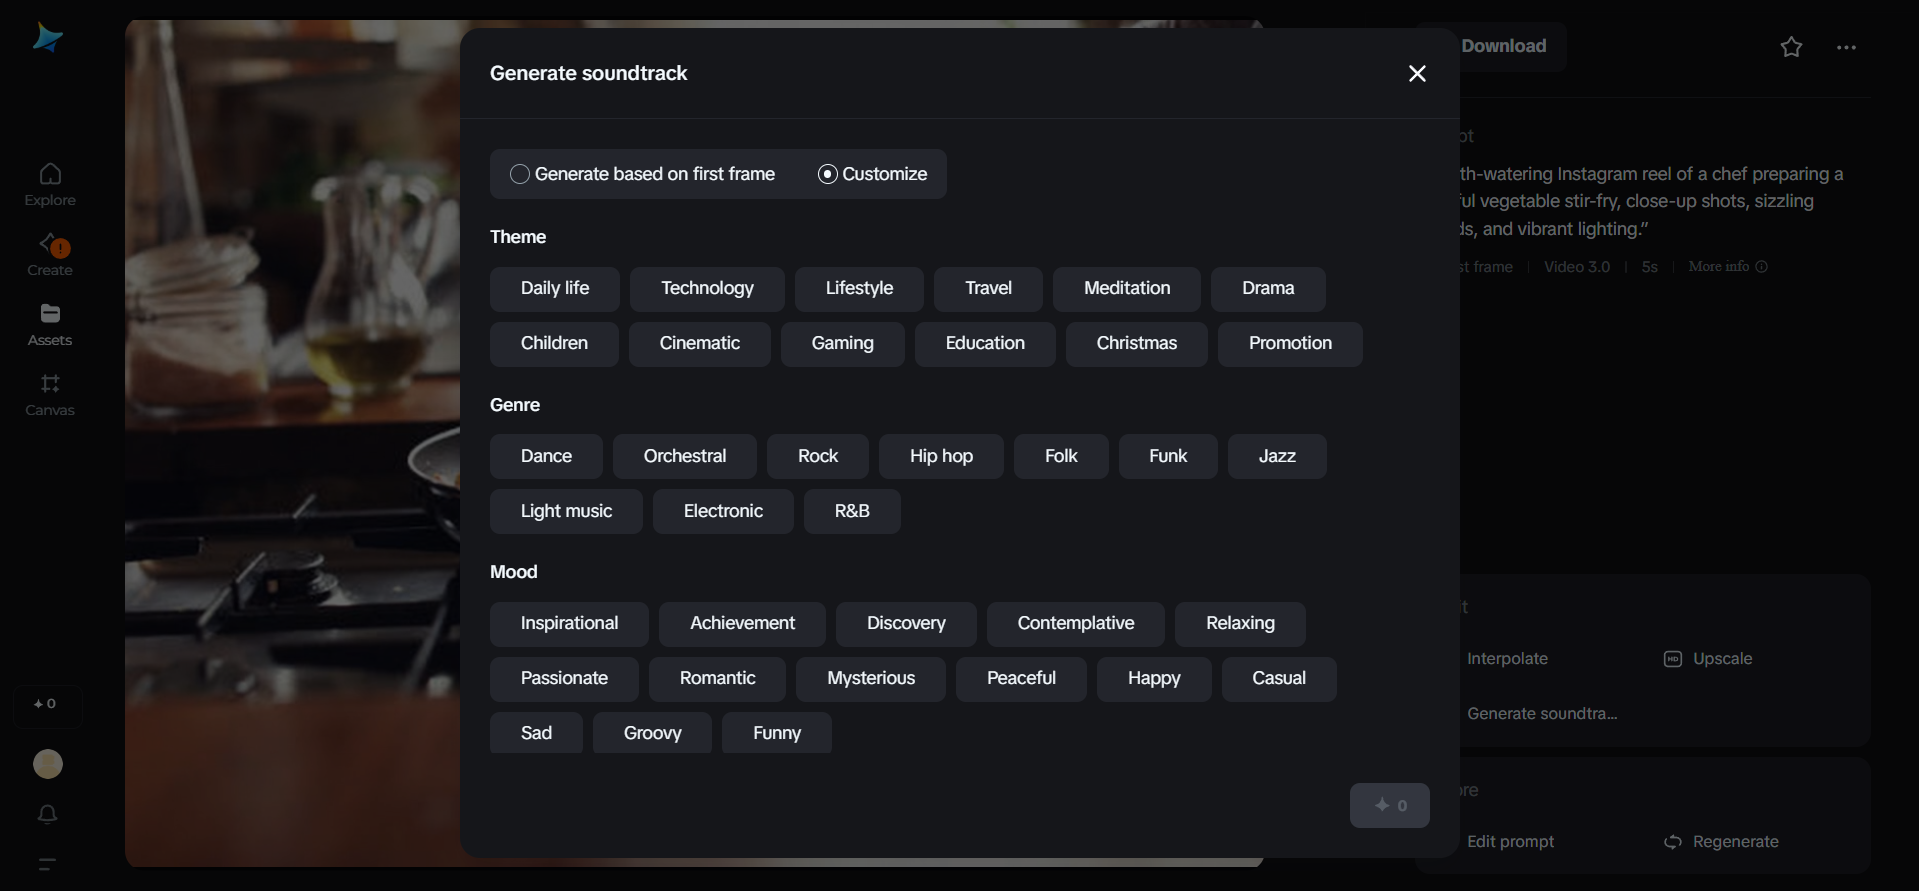This screenshot has height=891, width=1919.
Task: Toggle the Relaxing mood chip
Action: coord(1239,624)
